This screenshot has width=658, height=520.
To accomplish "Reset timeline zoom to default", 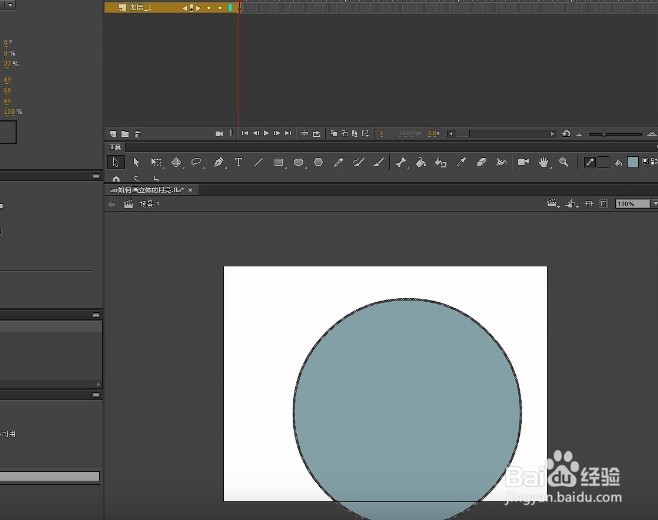I will pyautogui.click(x=566, y=133).
